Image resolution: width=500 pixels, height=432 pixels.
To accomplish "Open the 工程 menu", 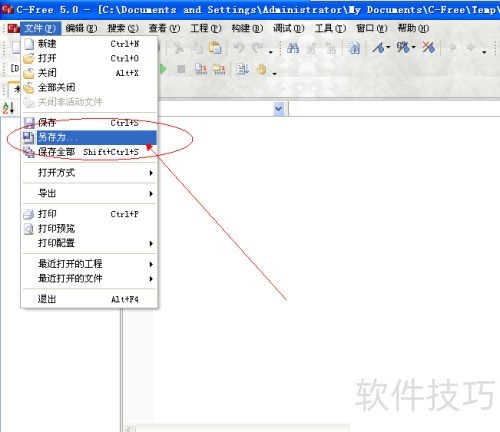I will click(206, 28).
